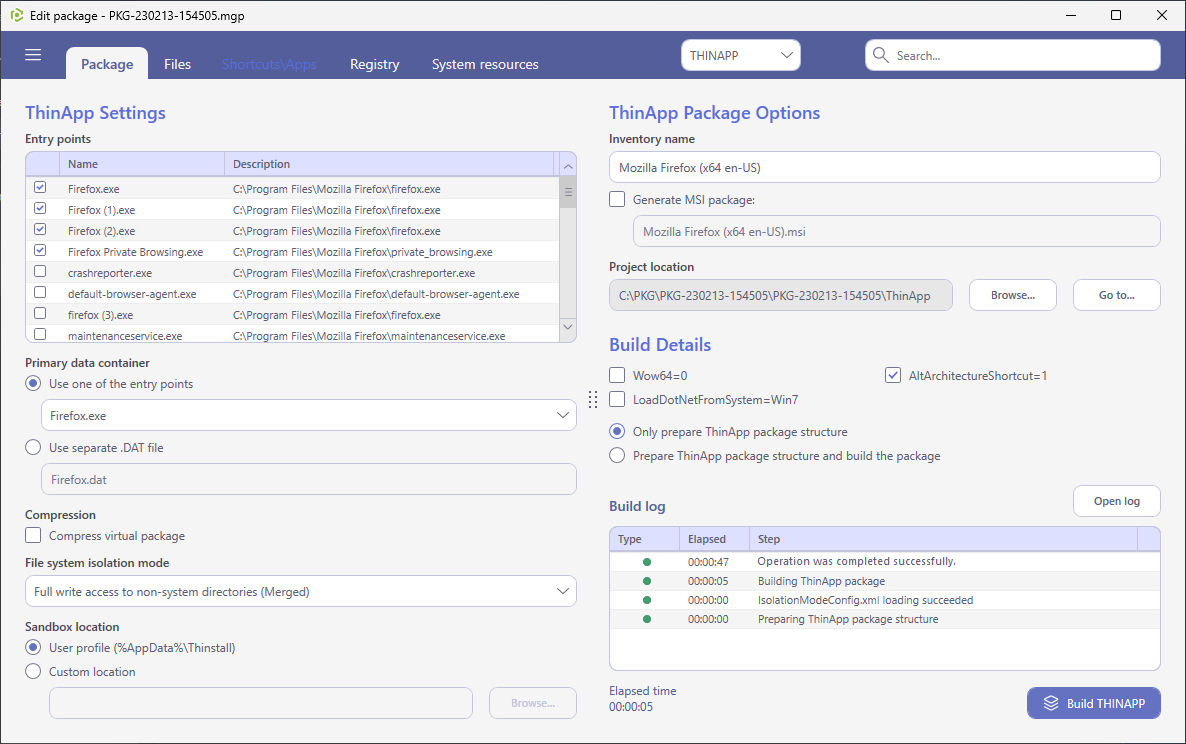Viewport: 1186px width, 744px height.
Task: Switch to the Files tab
Action: point(178,64)
